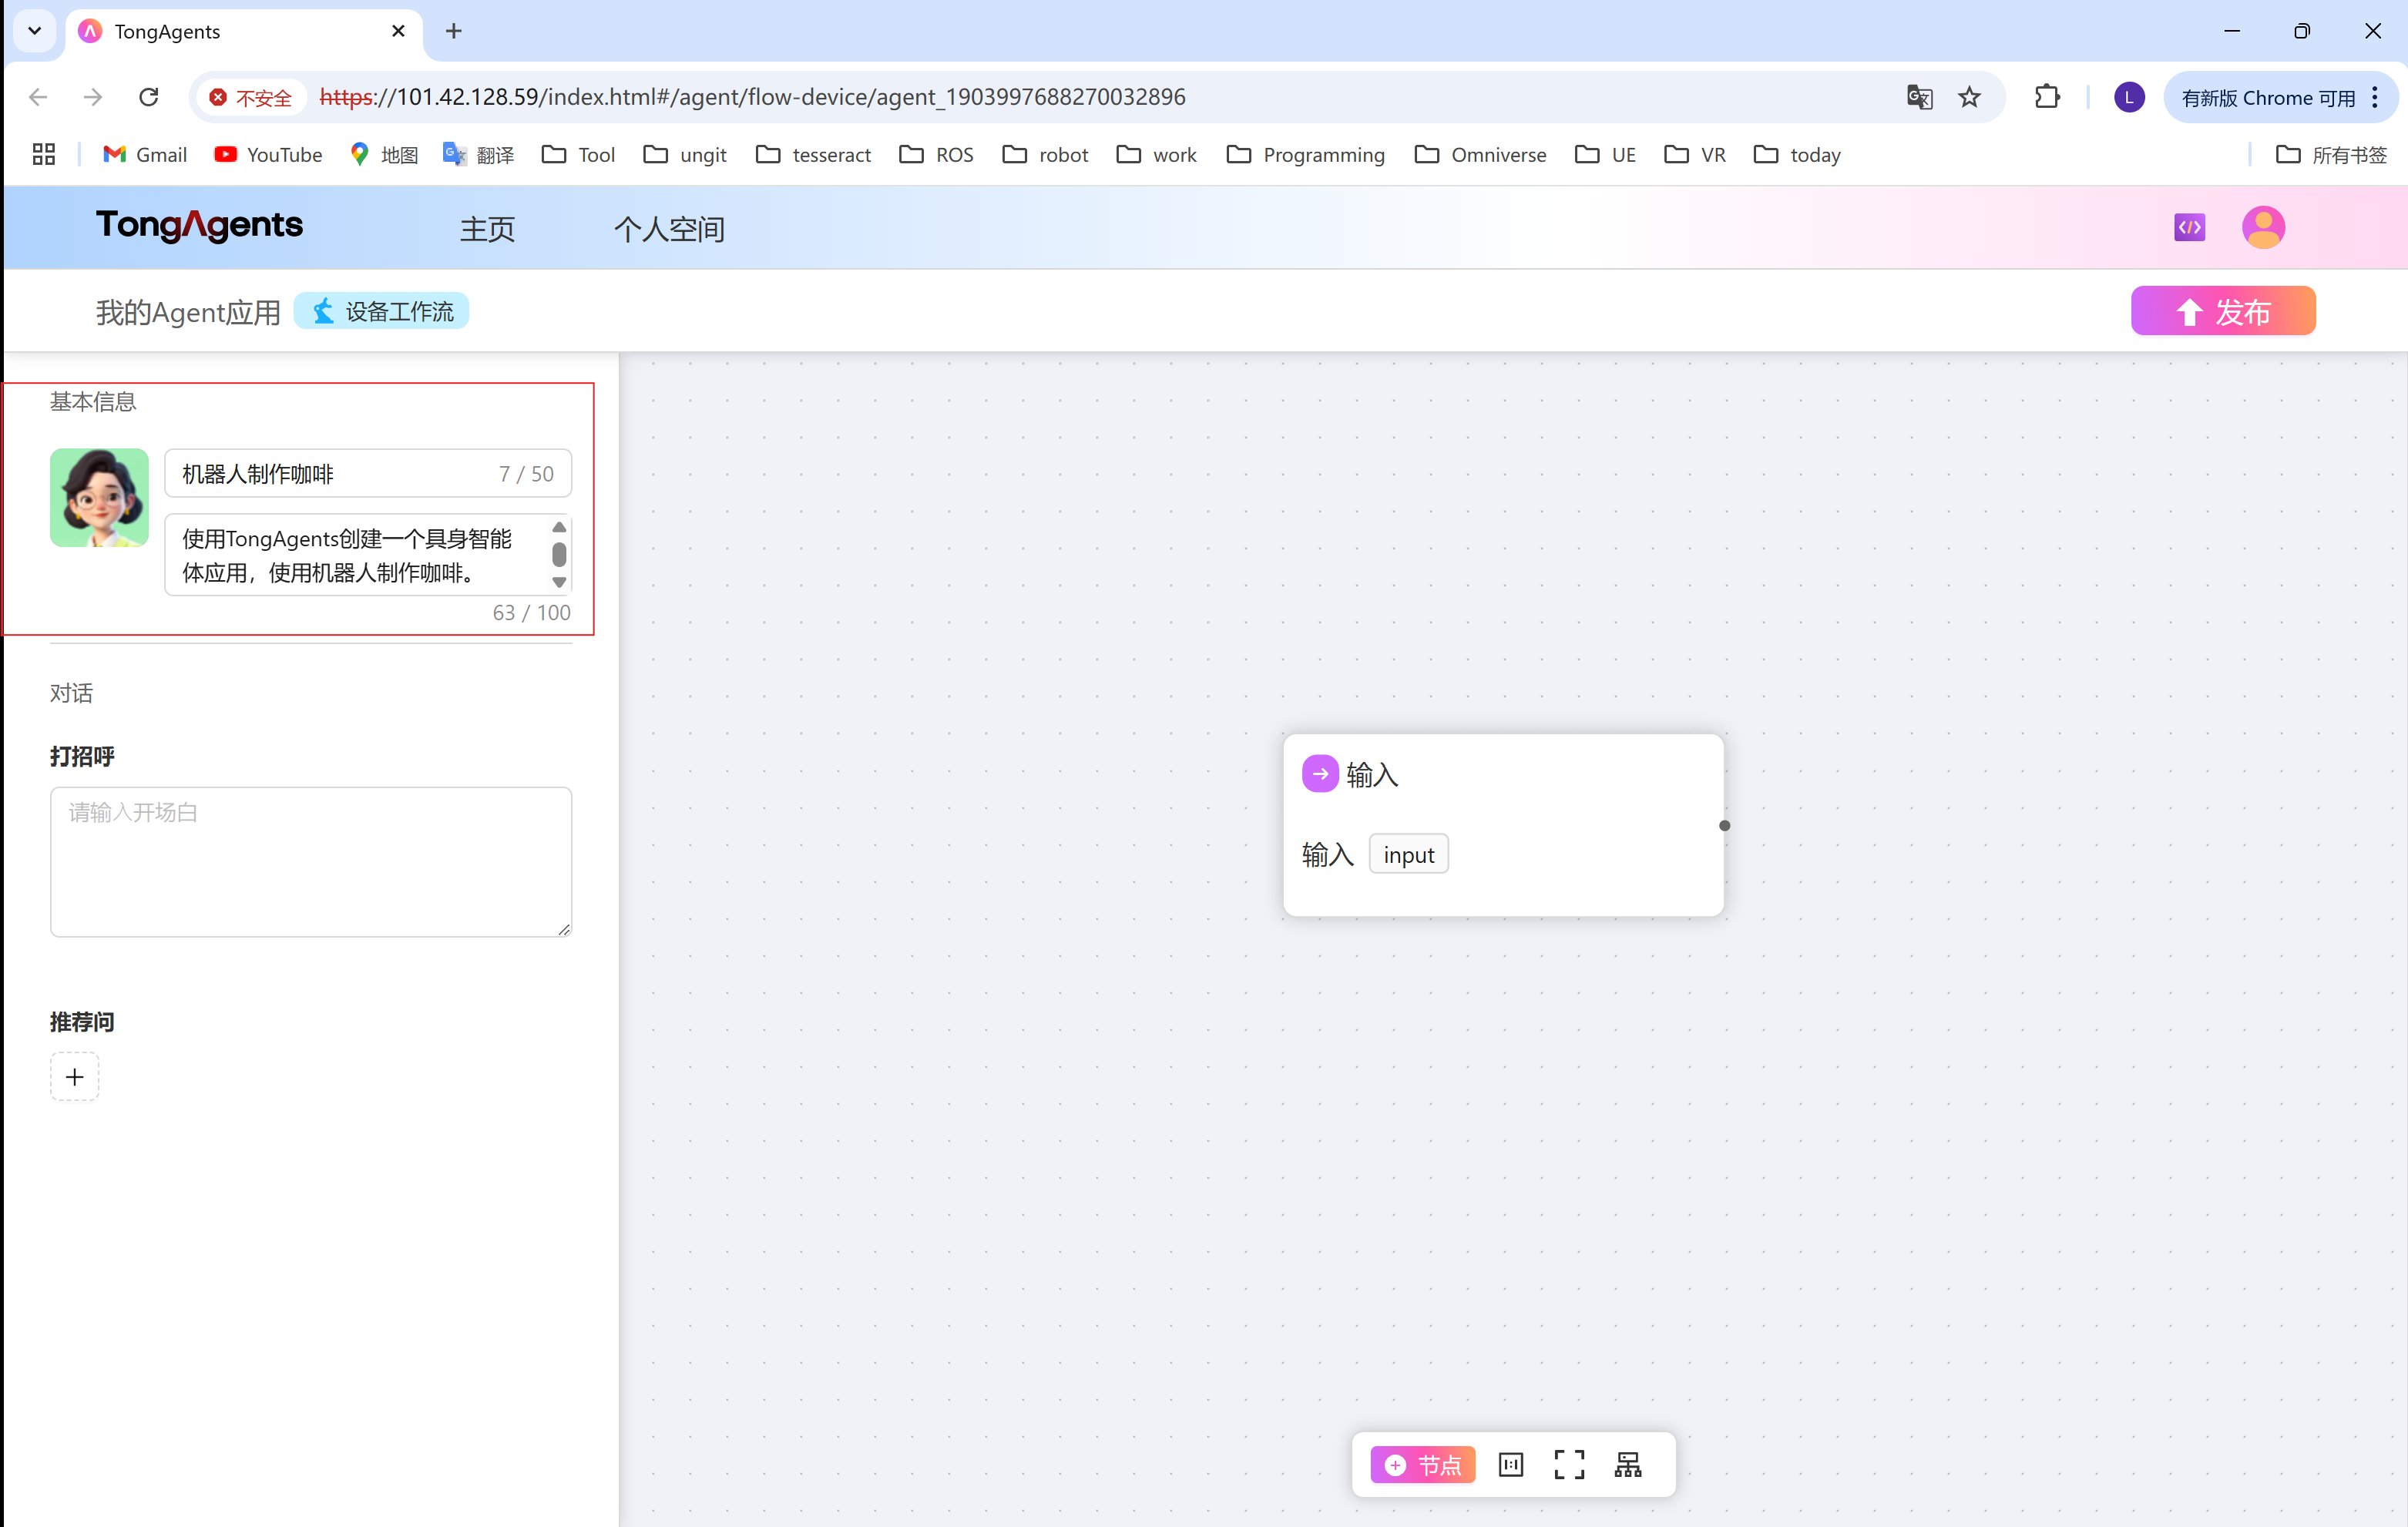The image size is (2408, 1527).
Task: Click the Google Translate page icon
Action: tap(1918, 97)
